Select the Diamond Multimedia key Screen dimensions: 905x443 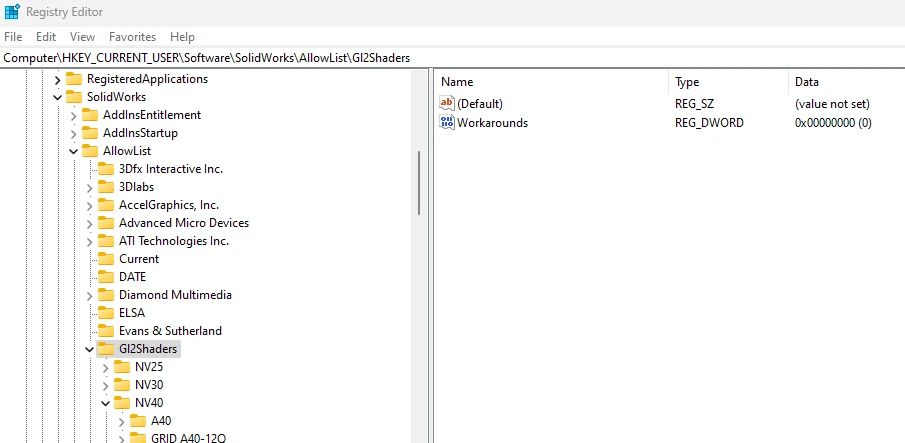[175, 295]
